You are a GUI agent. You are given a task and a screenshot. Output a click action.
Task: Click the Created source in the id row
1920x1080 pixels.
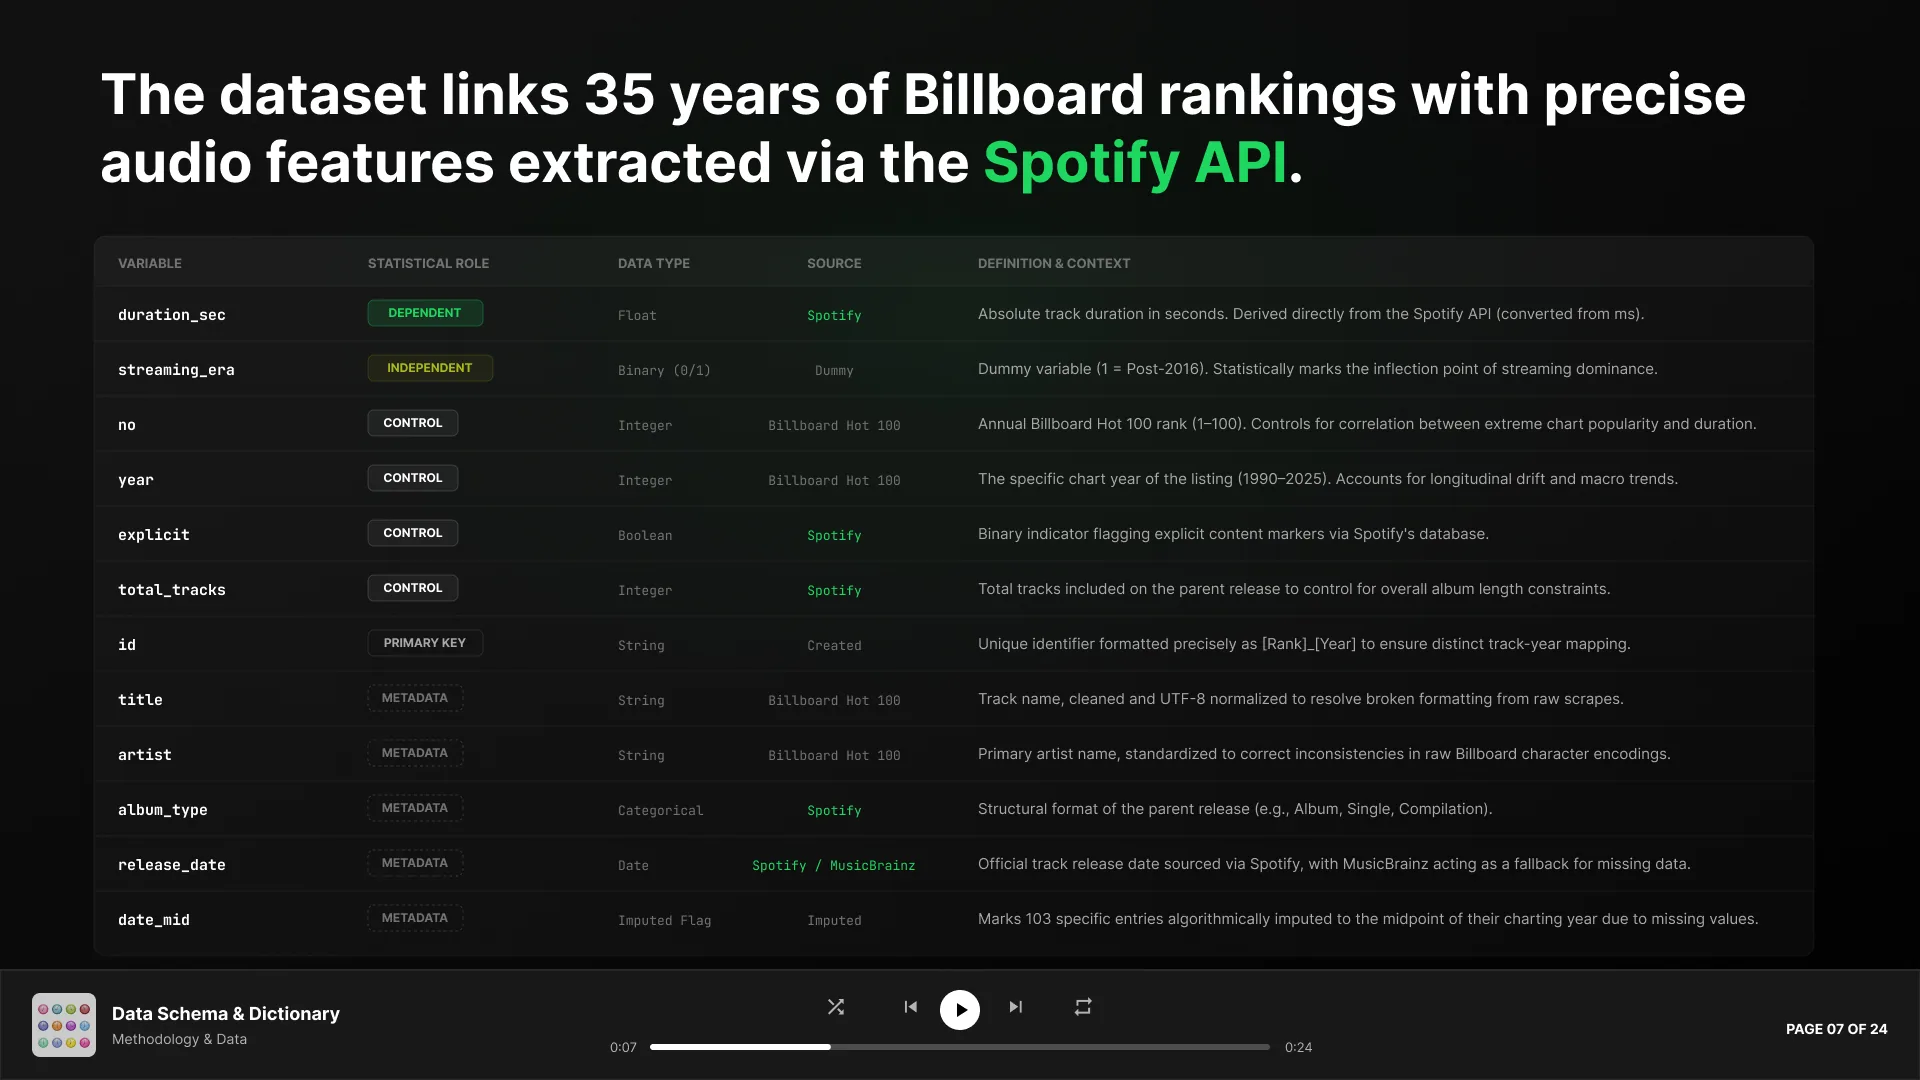(834, 645)
